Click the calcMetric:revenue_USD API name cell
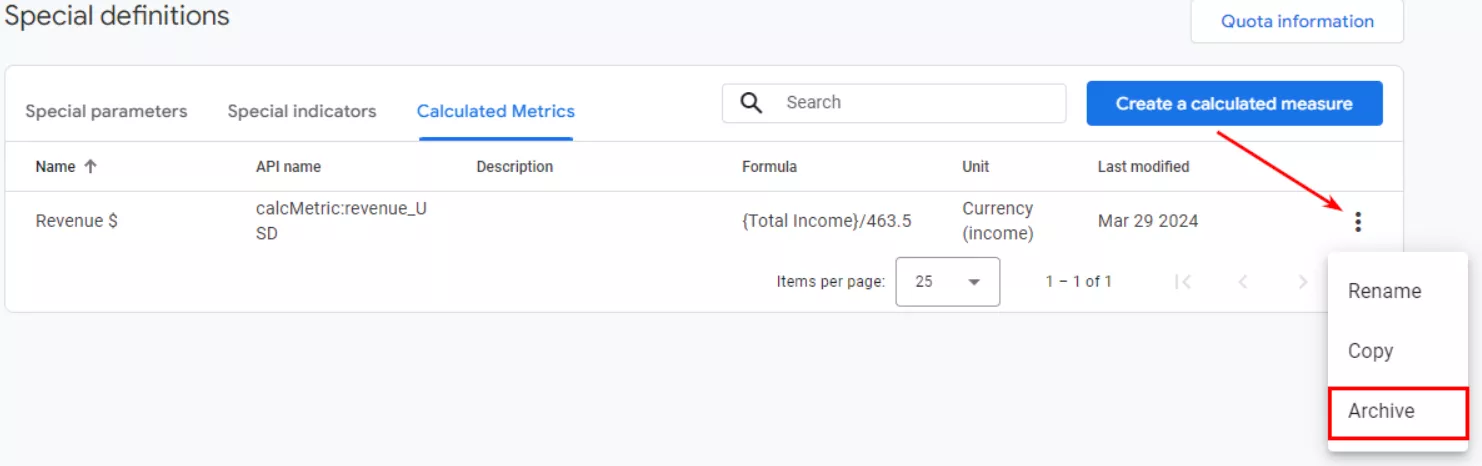Image resolution: width=1482 pixels, height=466 pixels. pyautogui.click(x=341, y=221)
